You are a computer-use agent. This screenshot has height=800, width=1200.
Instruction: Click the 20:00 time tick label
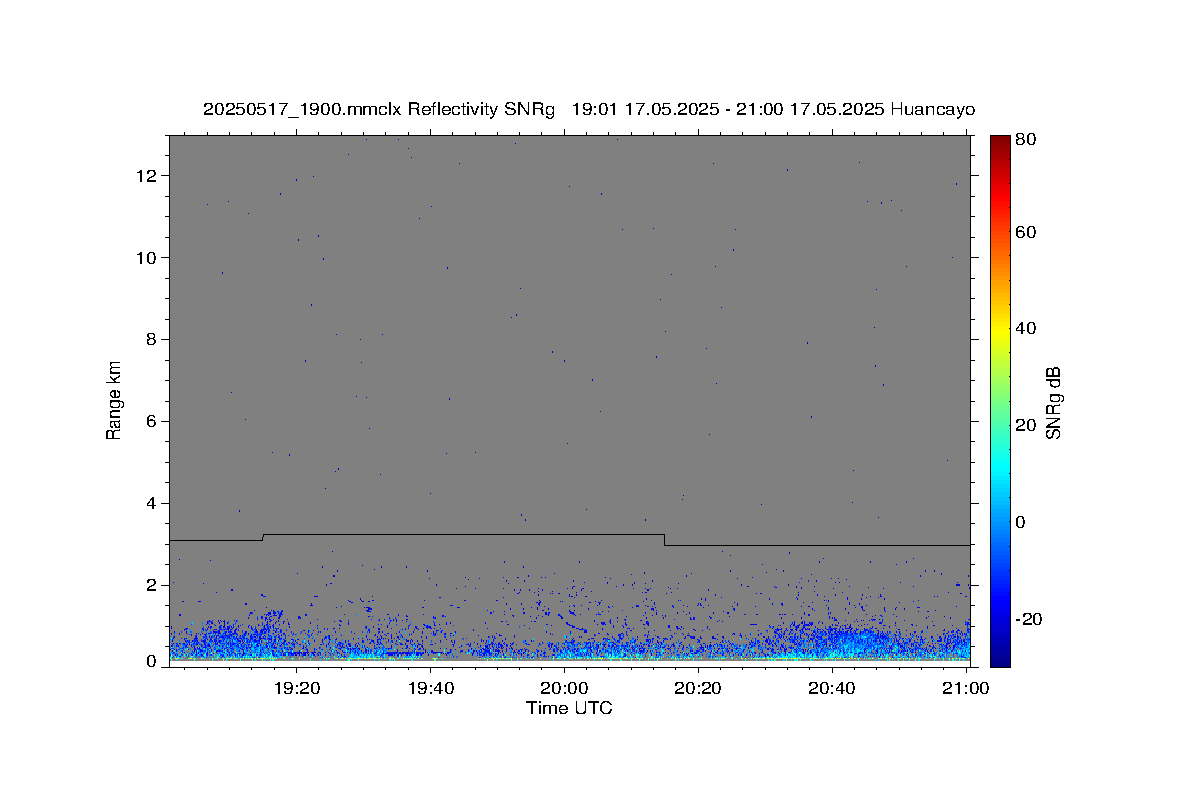(x=564, y=688)
